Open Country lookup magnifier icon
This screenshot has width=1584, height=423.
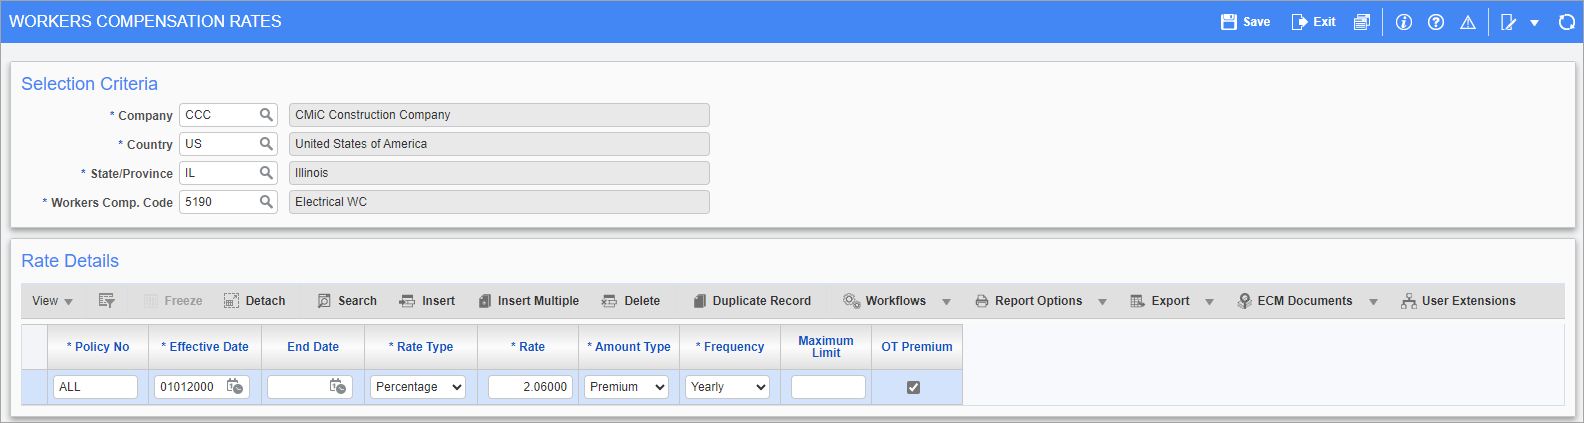point(266,144)
